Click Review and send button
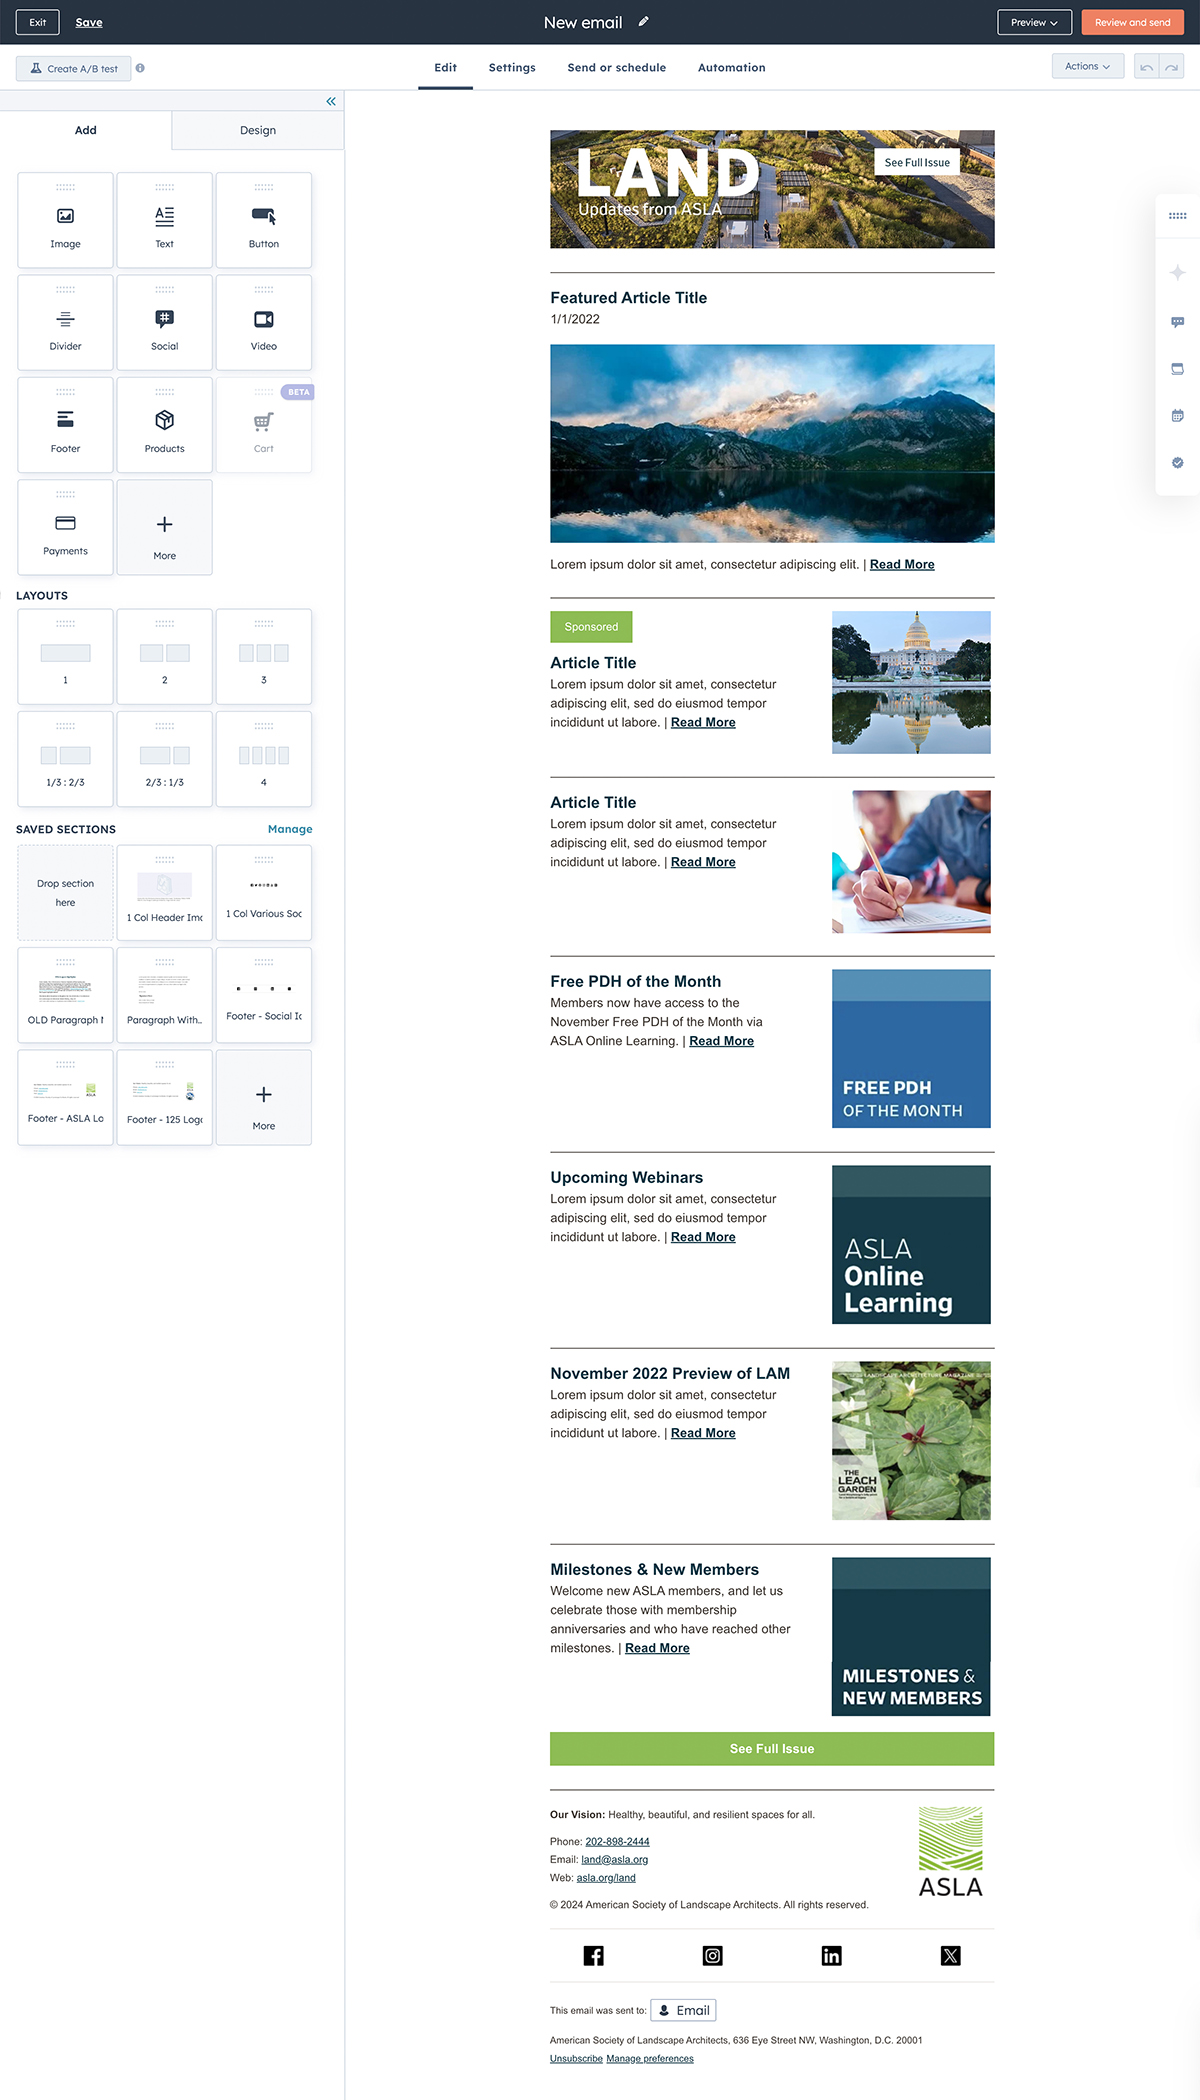This screenshot has width=1200, height=2100. 1132,22
